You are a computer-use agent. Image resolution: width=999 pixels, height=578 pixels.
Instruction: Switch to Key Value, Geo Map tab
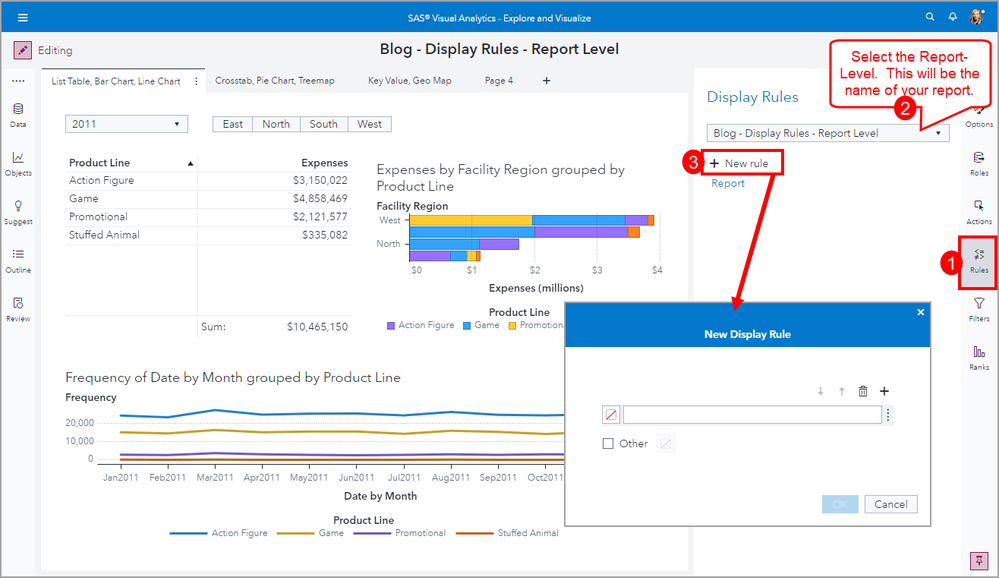(409, 81)
